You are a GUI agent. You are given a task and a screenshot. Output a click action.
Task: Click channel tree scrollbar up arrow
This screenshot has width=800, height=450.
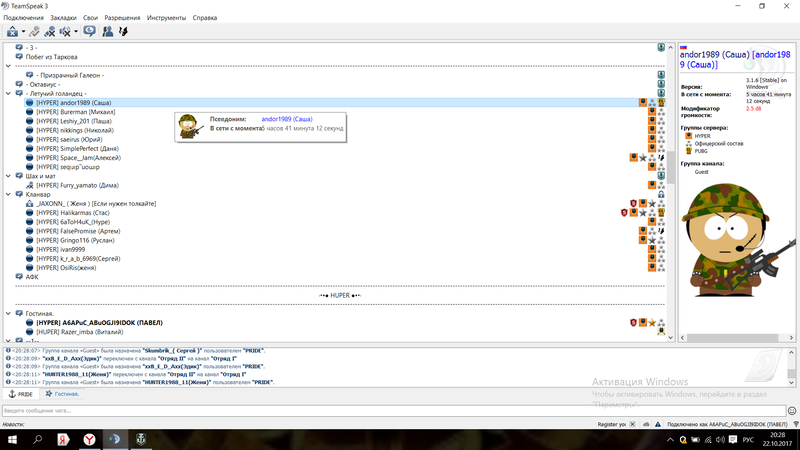670,47
